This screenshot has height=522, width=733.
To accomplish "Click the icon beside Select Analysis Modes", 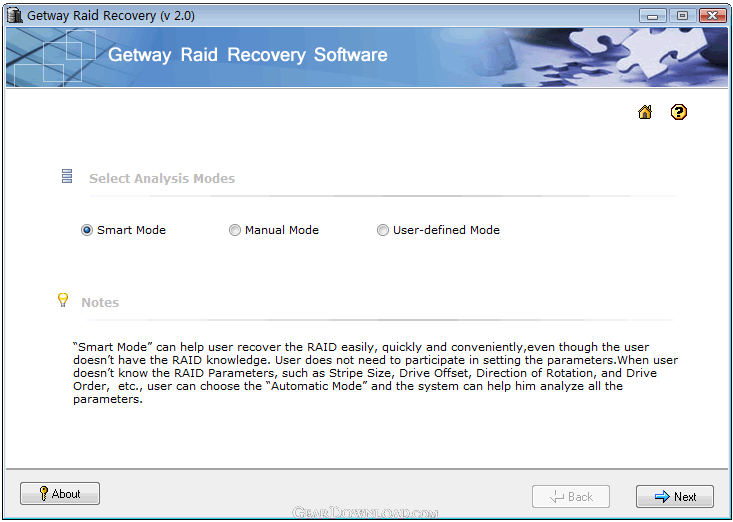I will pyautogui.click(x=67, y=177).
